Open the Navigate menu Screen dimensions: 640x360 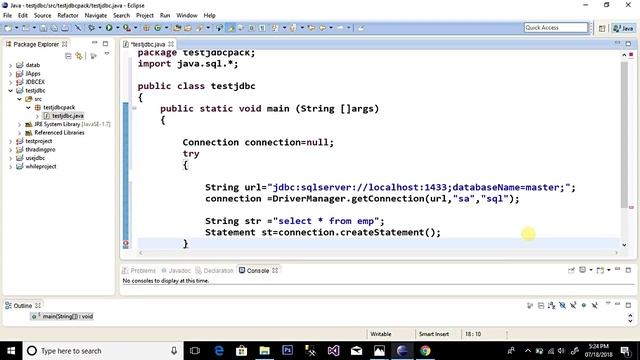tap(96, 16)
